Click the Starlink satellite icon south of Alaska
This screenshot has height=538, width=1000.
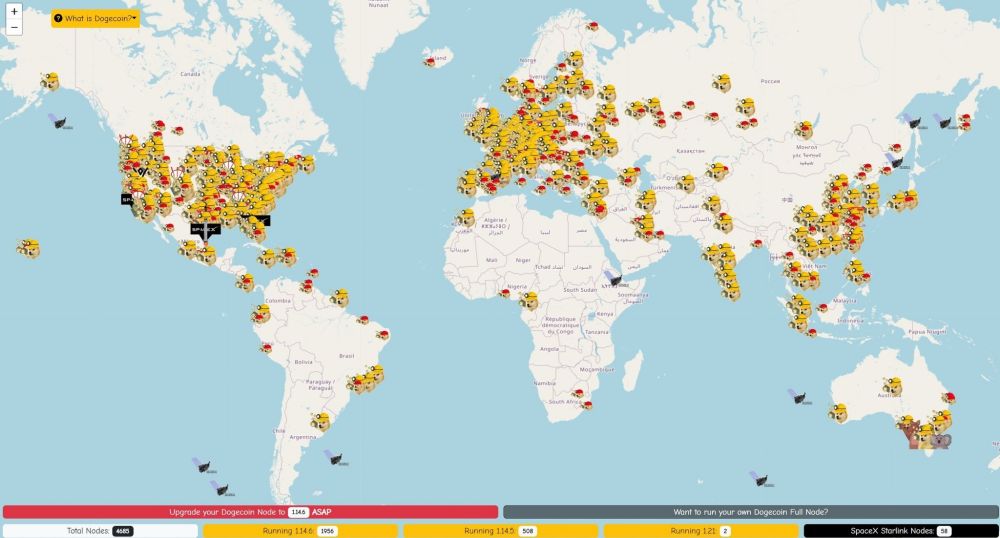[59, 121]
